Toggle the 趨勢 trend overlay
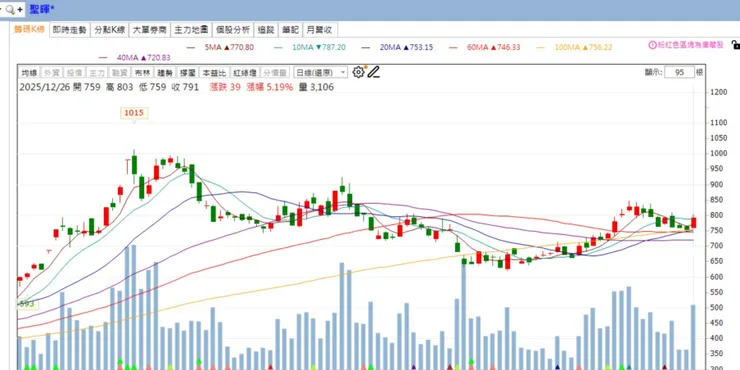The image size is (740, 370). click(x=165, y=73)
